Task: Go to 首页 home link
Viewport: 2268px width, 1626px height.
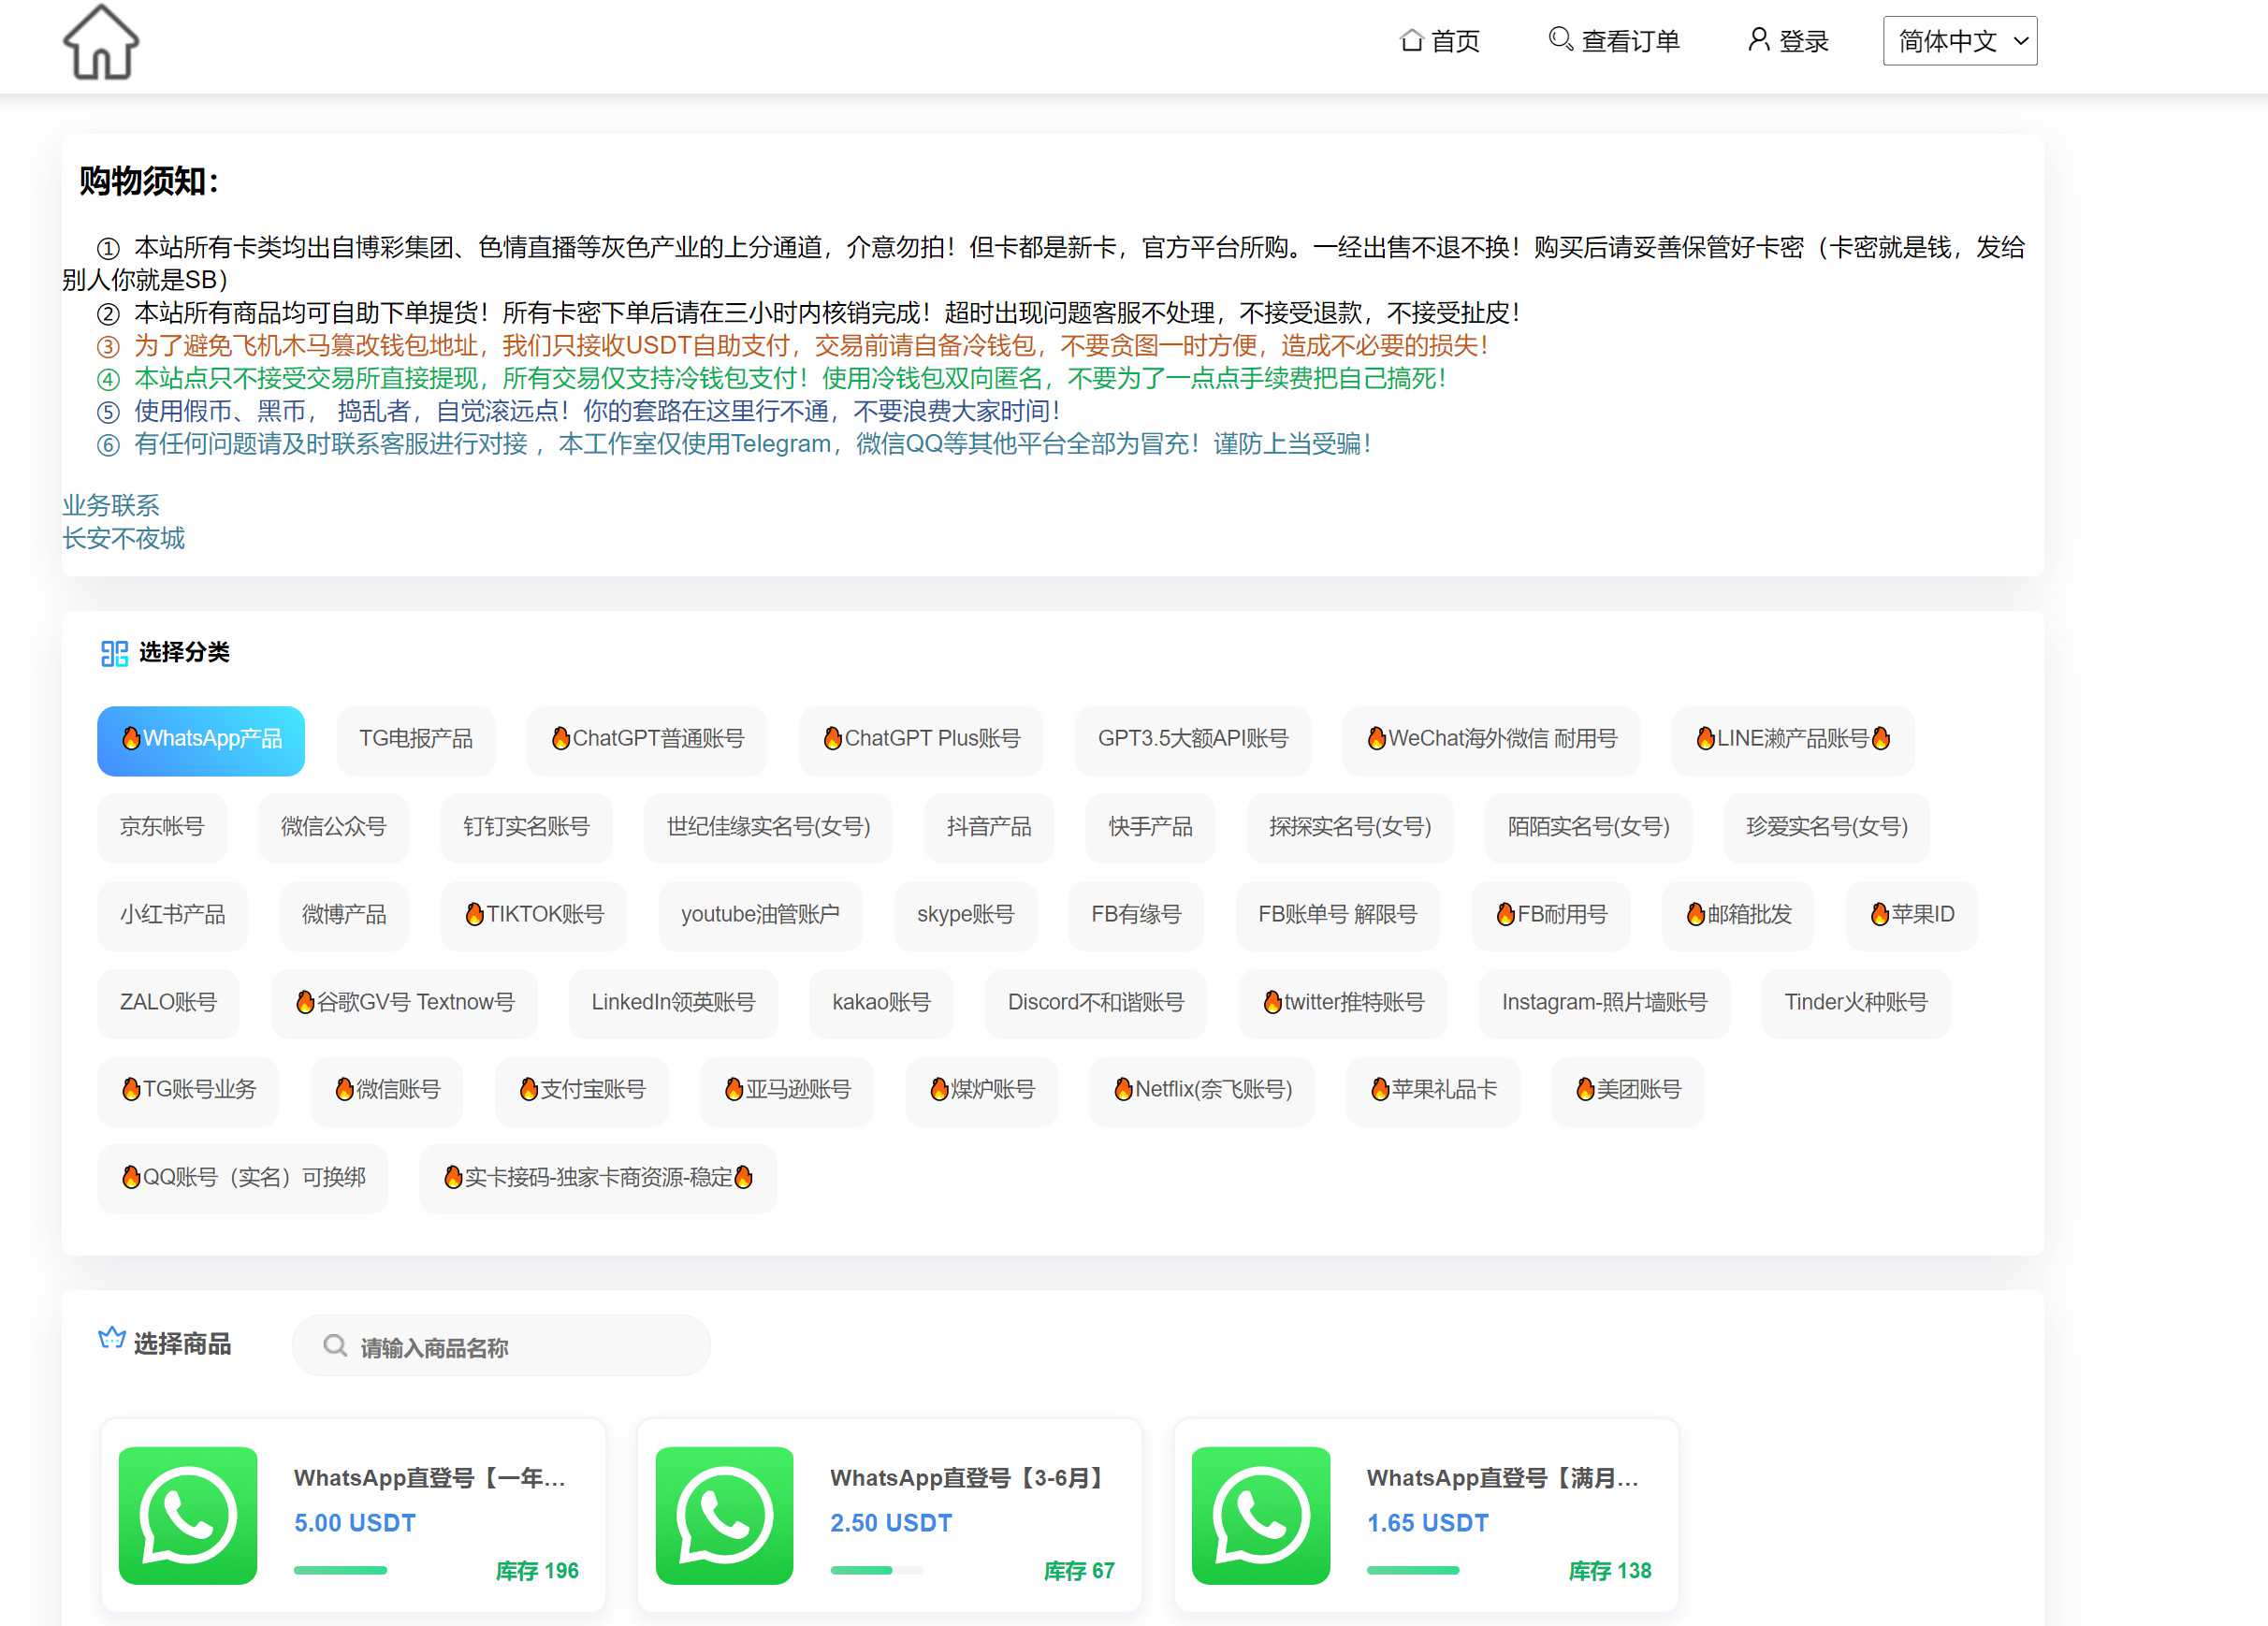Action: point(1440,41)
